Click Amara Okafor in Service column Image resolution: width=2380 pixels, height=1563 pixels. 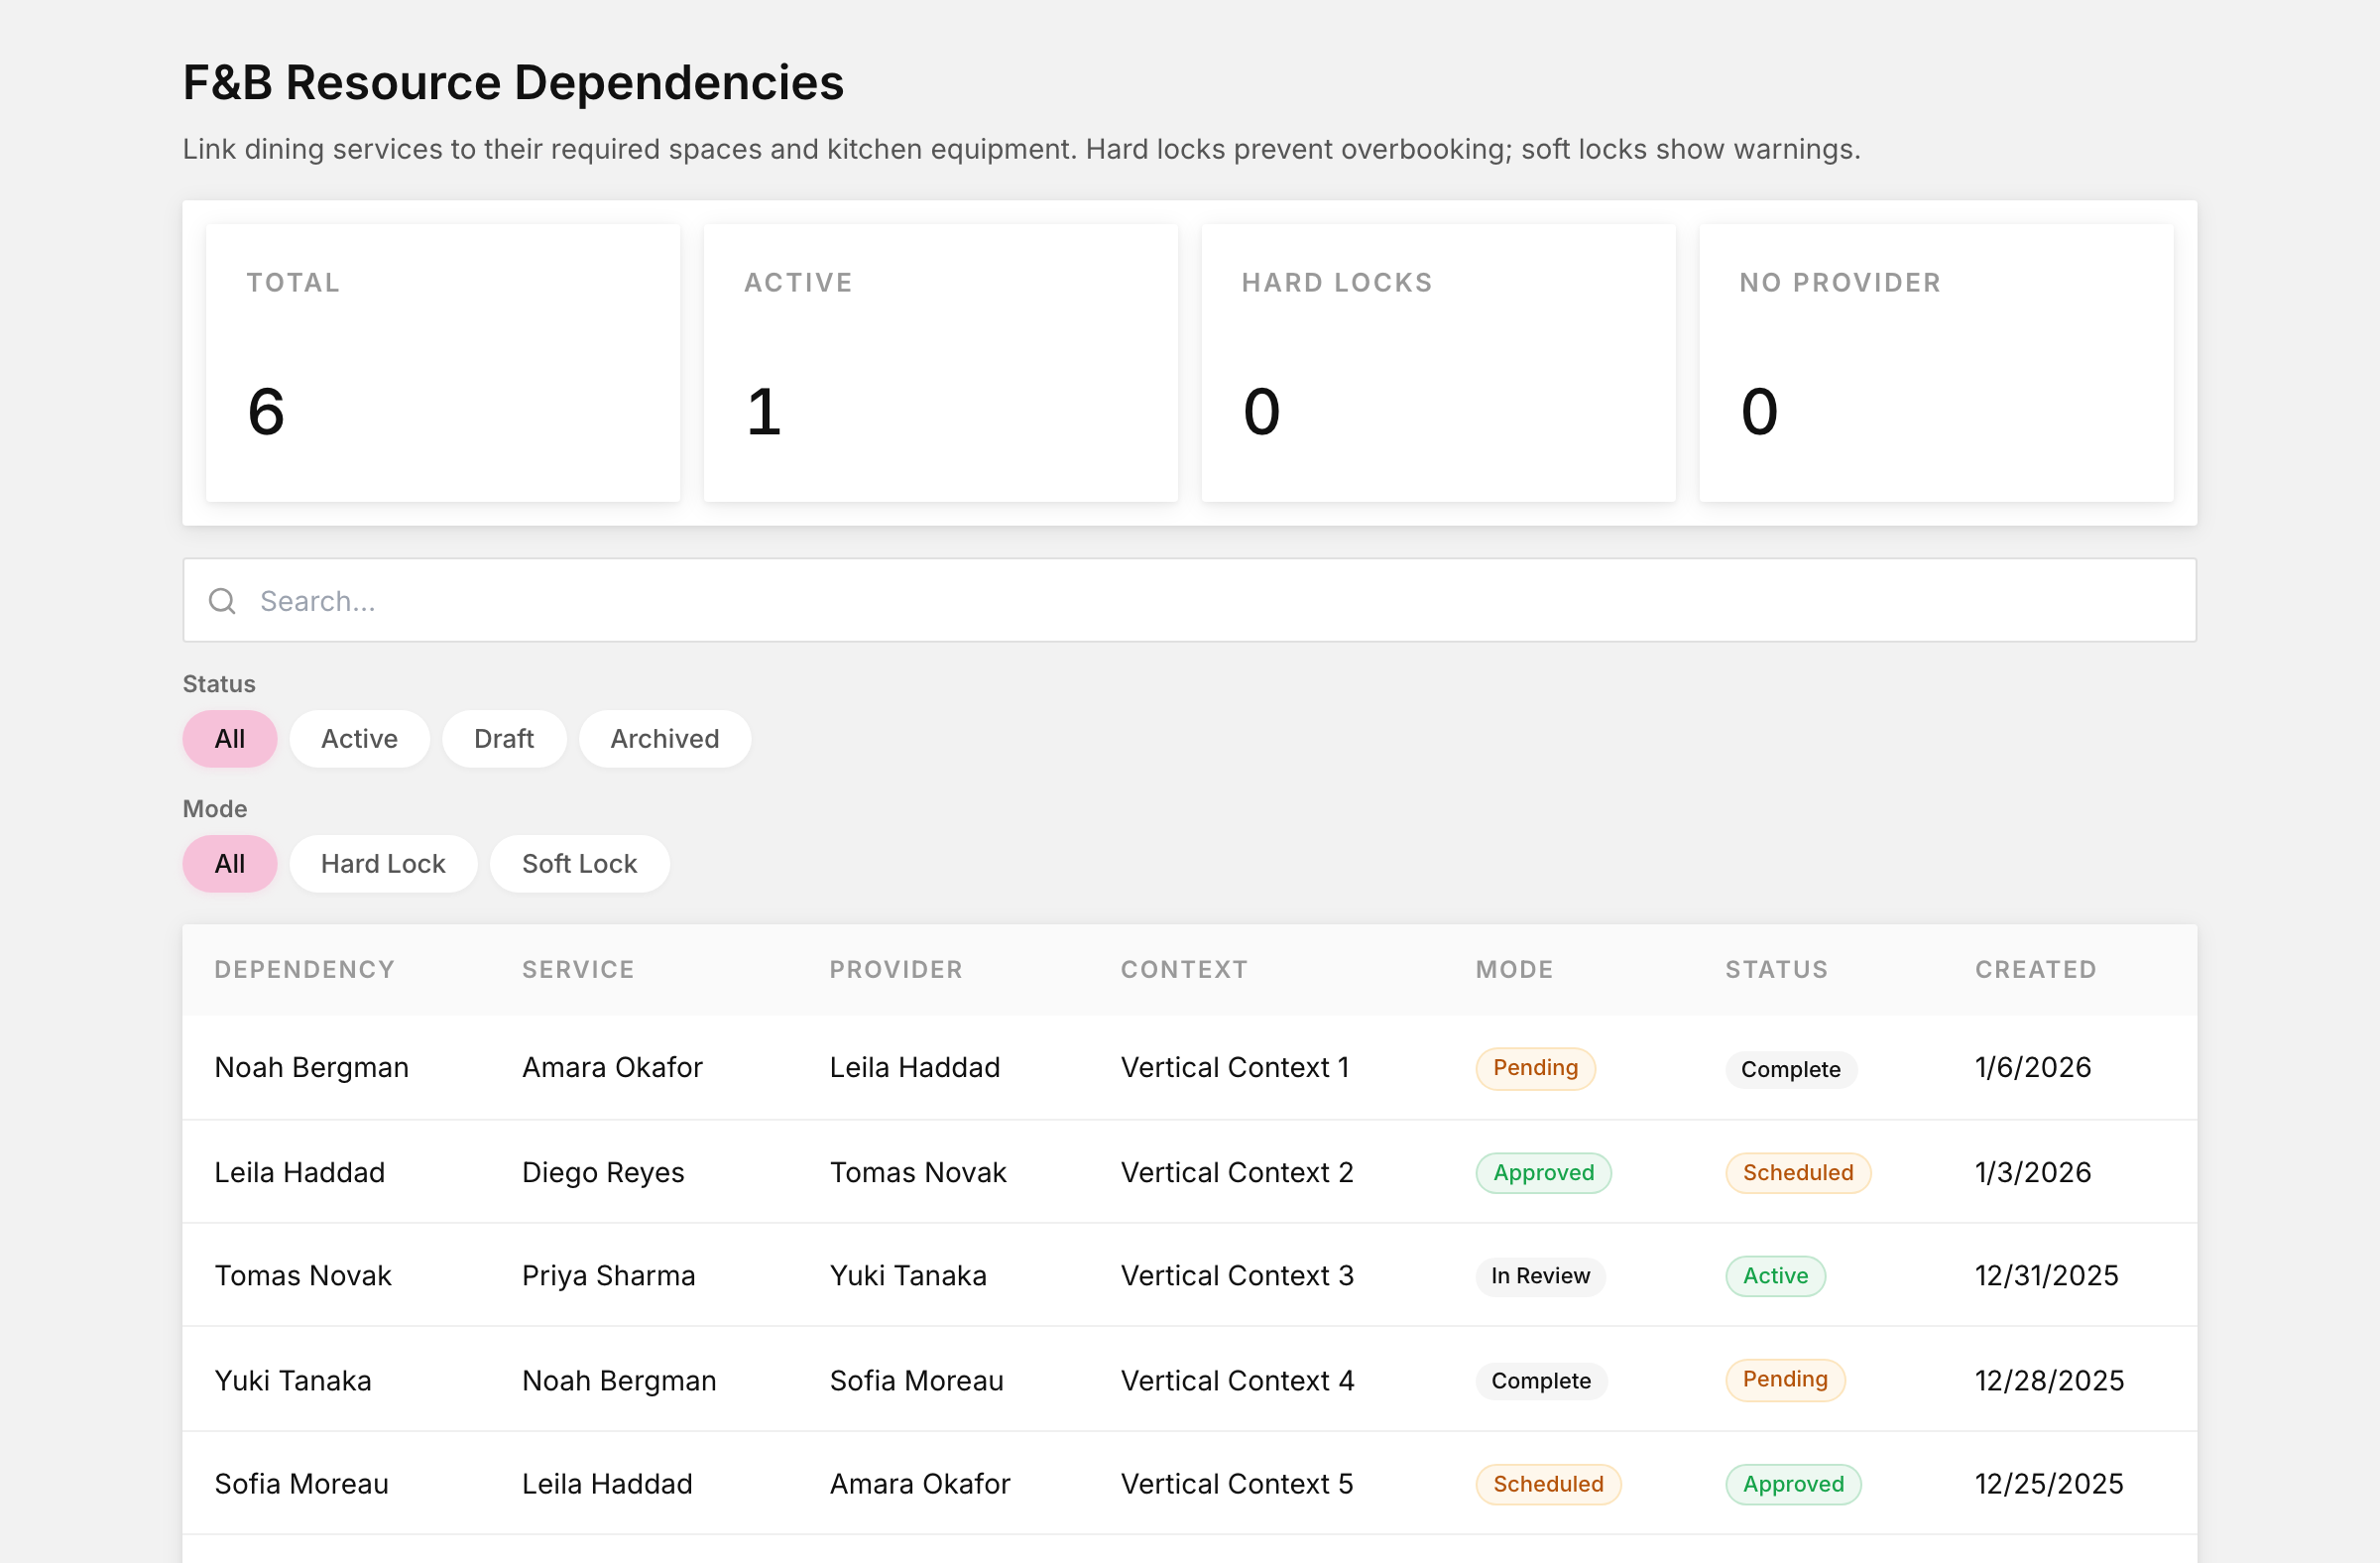click(x=613, y=1068)
